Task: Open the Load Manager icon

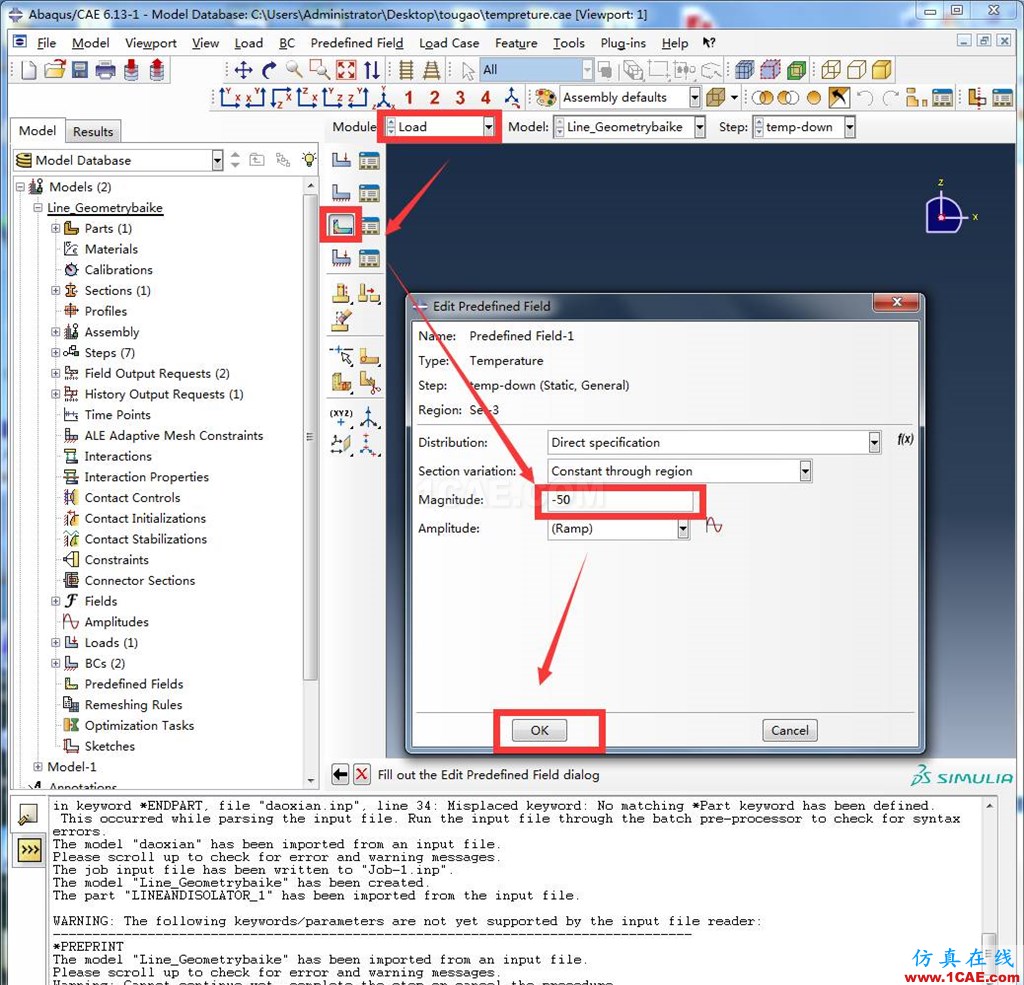Action: pyautogui.click(x=369, y=160)
